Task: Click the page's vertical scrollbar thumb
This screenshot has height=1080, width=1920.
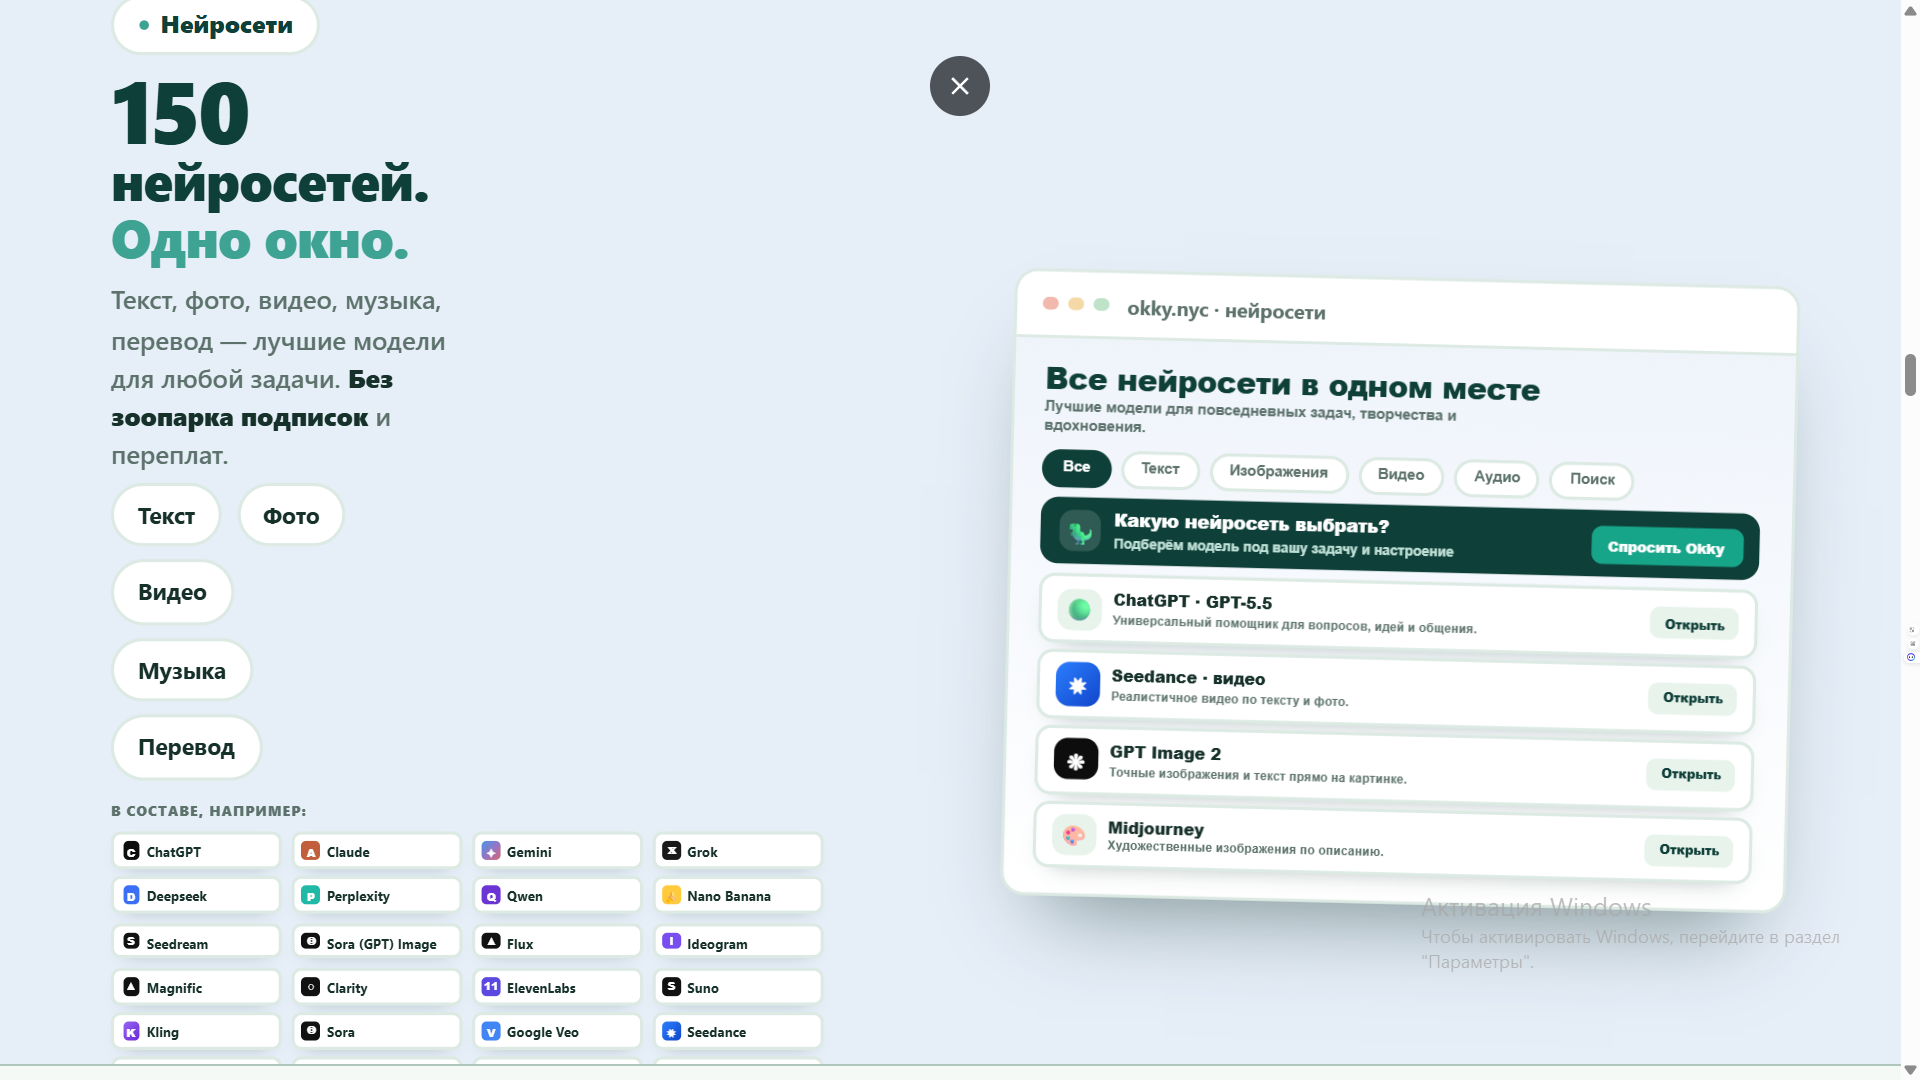Action: point(1910,375)
